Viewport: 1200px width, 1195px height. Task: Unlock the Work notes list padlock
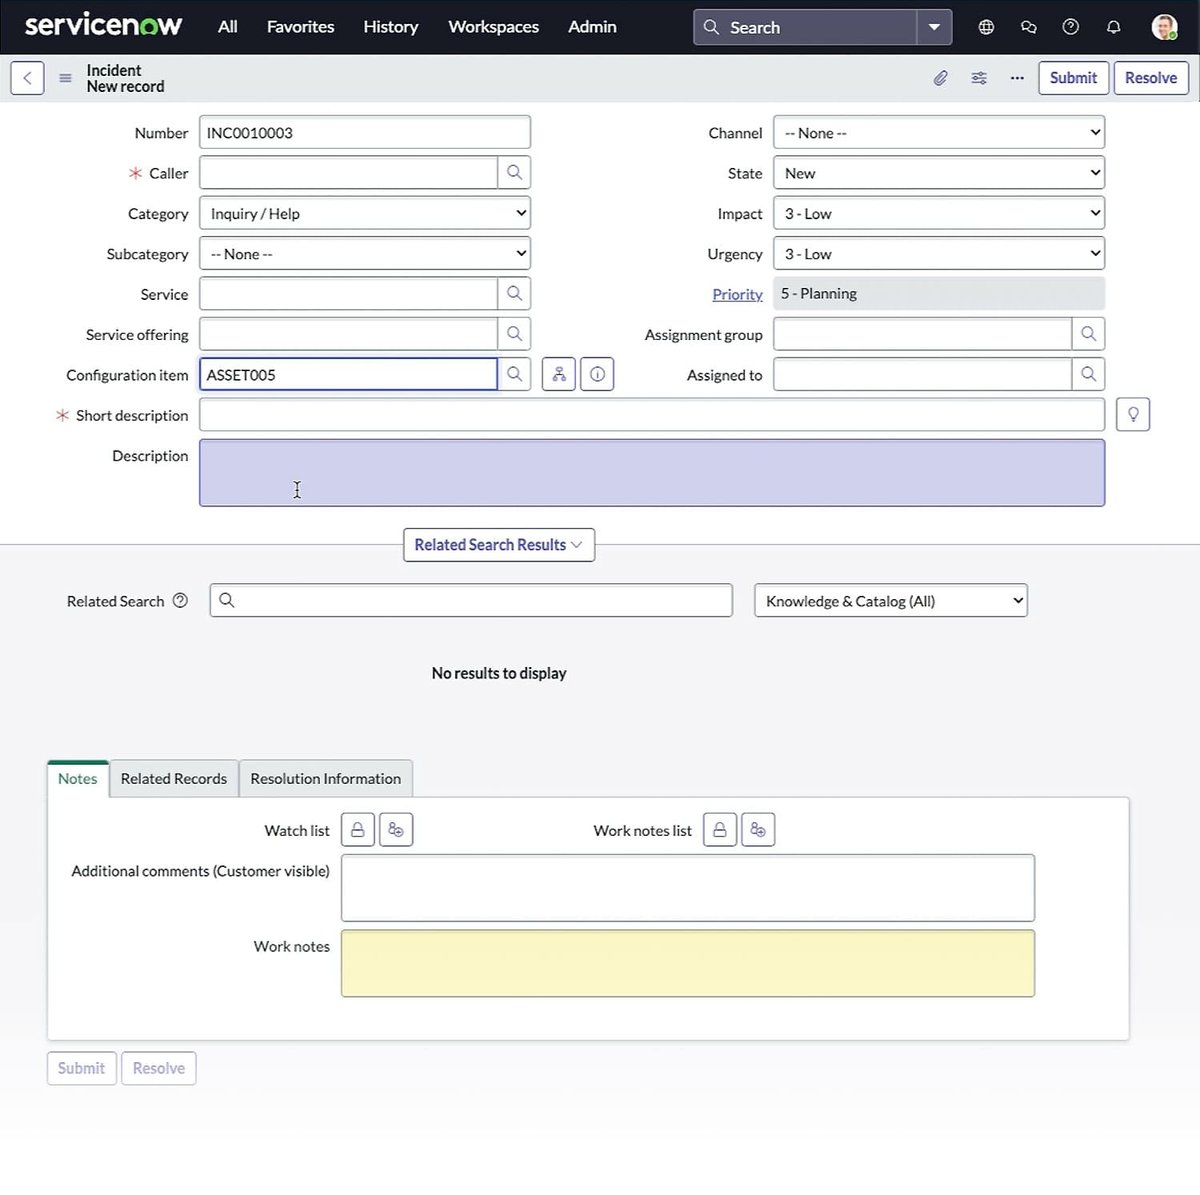point(719,829)
